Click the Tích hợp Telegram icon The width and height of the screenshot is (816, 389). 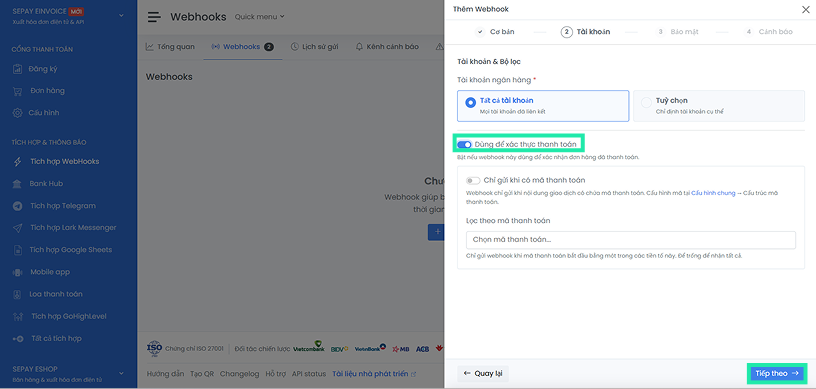[17, 206]
